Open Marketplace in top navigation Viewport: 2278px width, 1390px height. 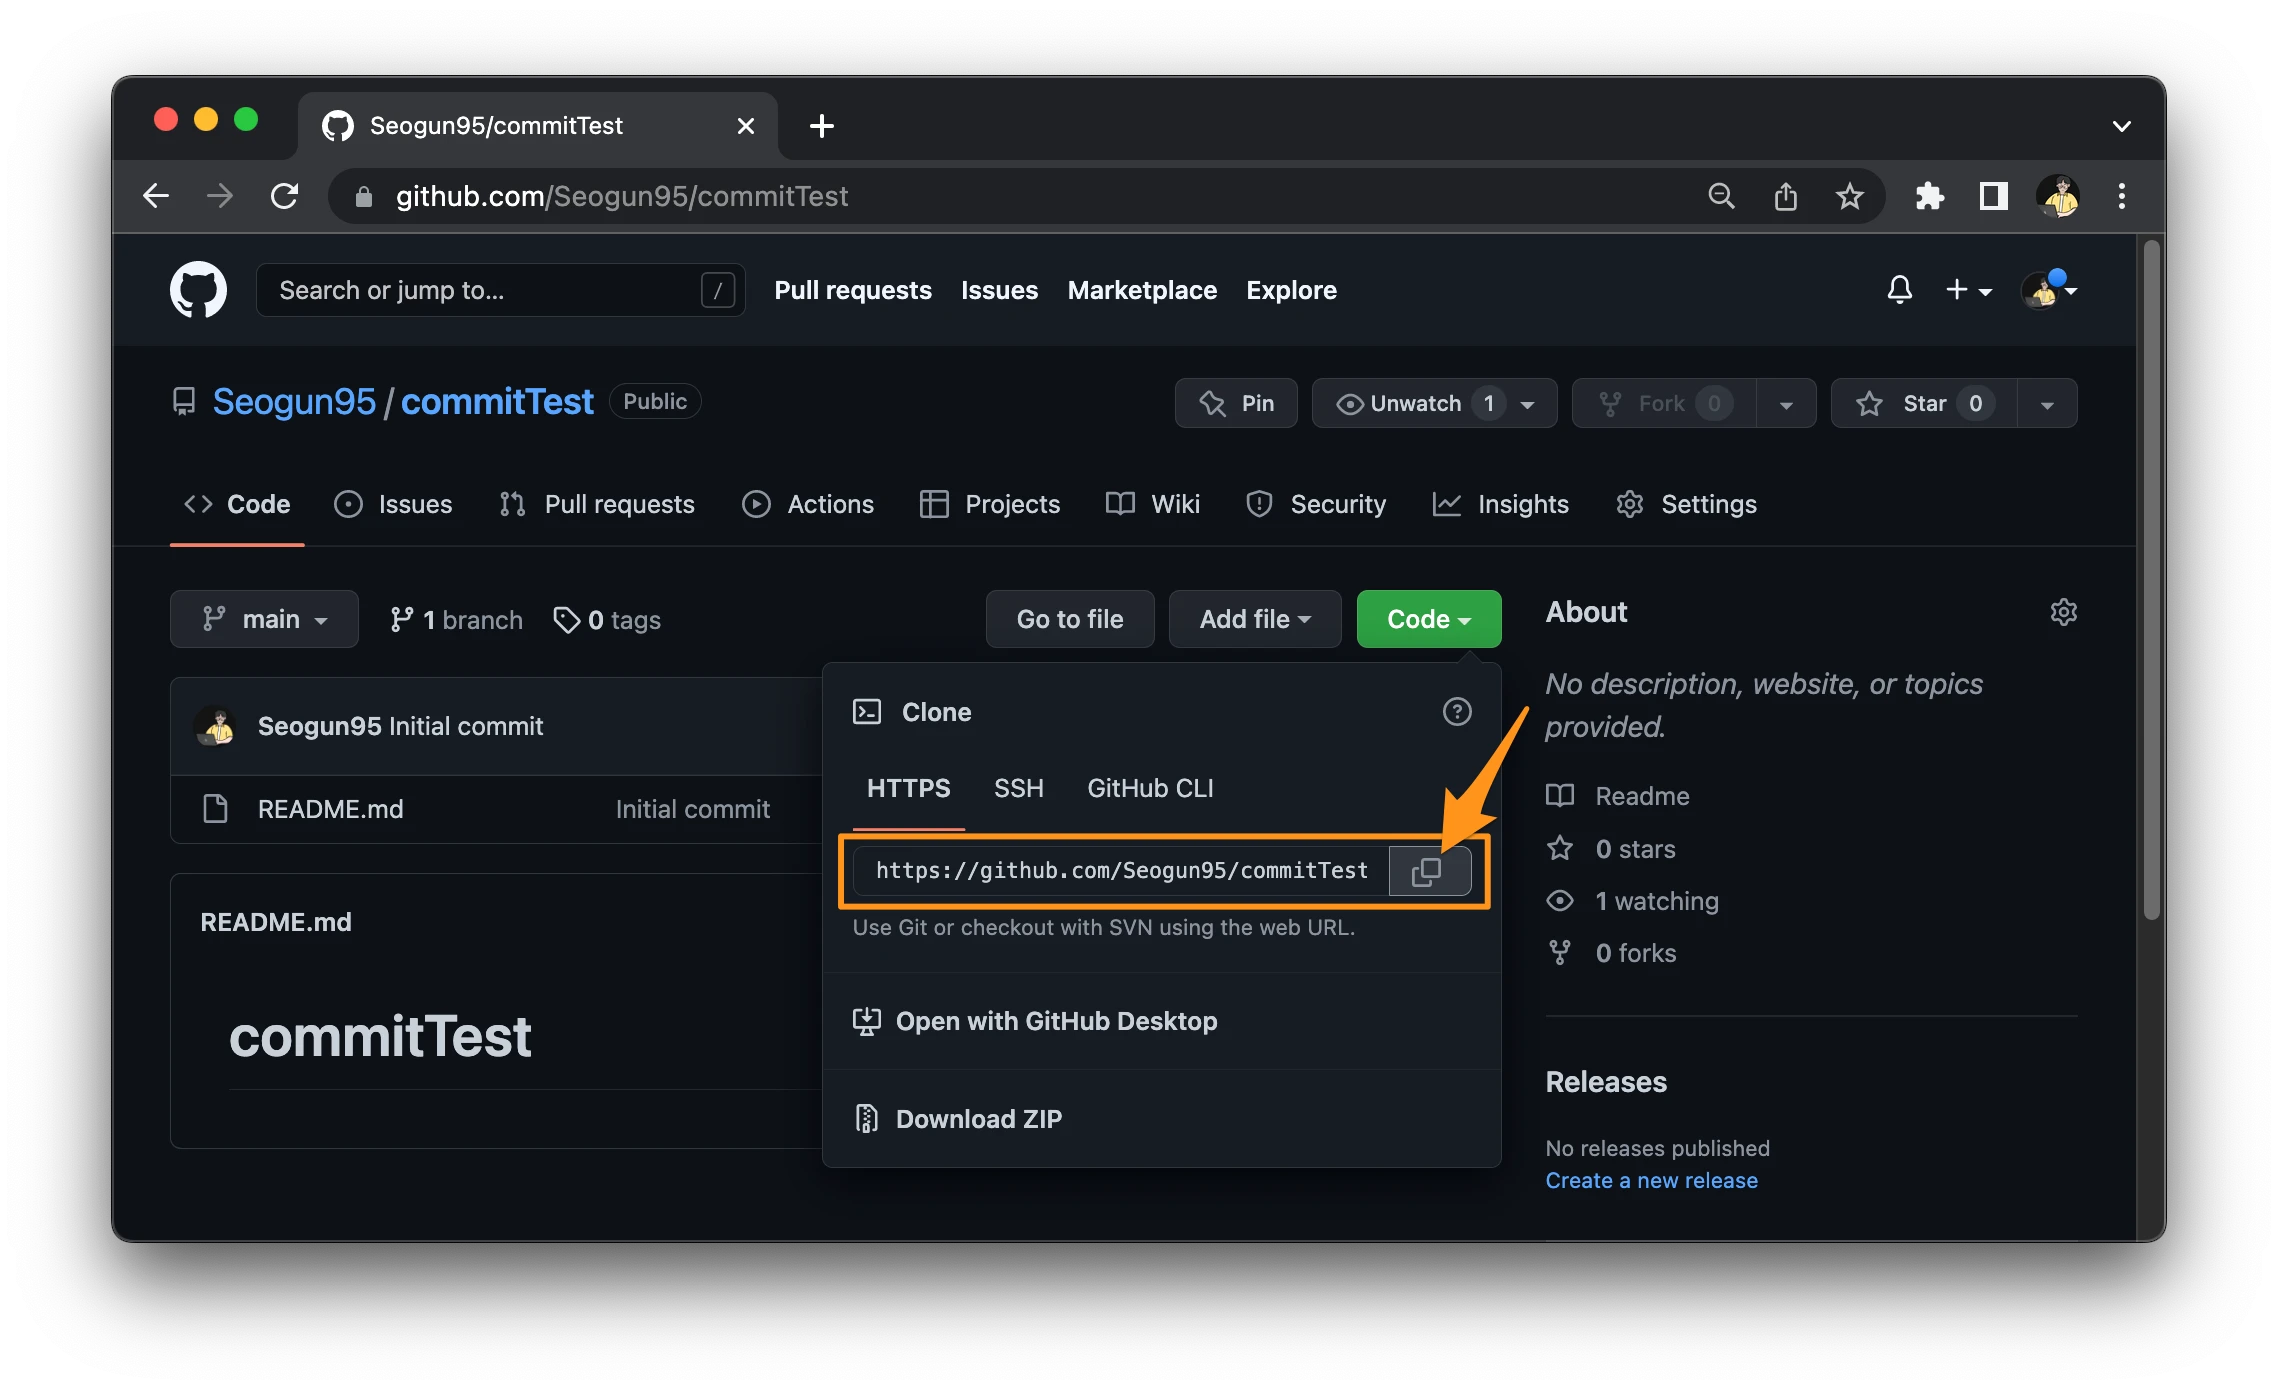coord(1142,290)
